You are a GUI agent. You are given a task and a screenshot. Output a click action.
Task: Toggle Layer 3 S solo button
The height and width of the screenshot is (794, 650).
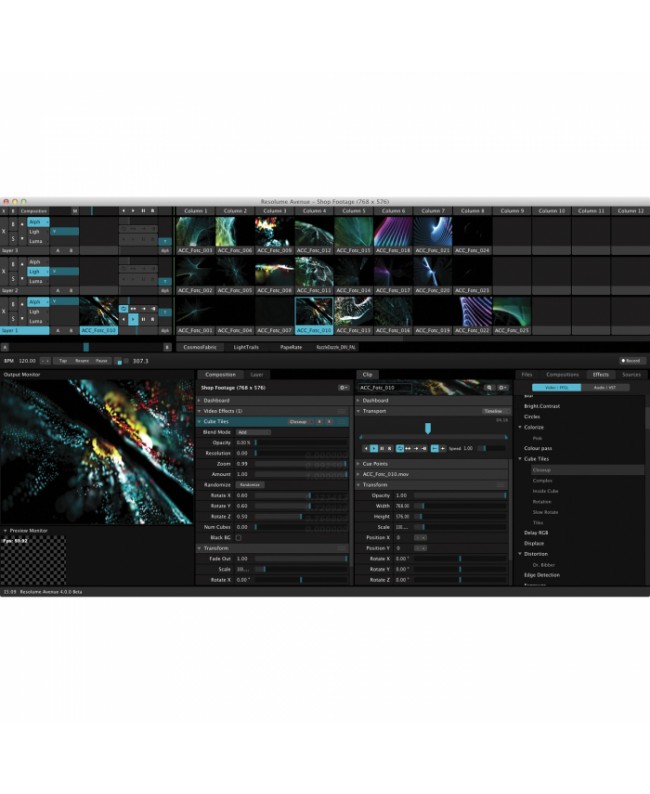click(x=13, y=238)
